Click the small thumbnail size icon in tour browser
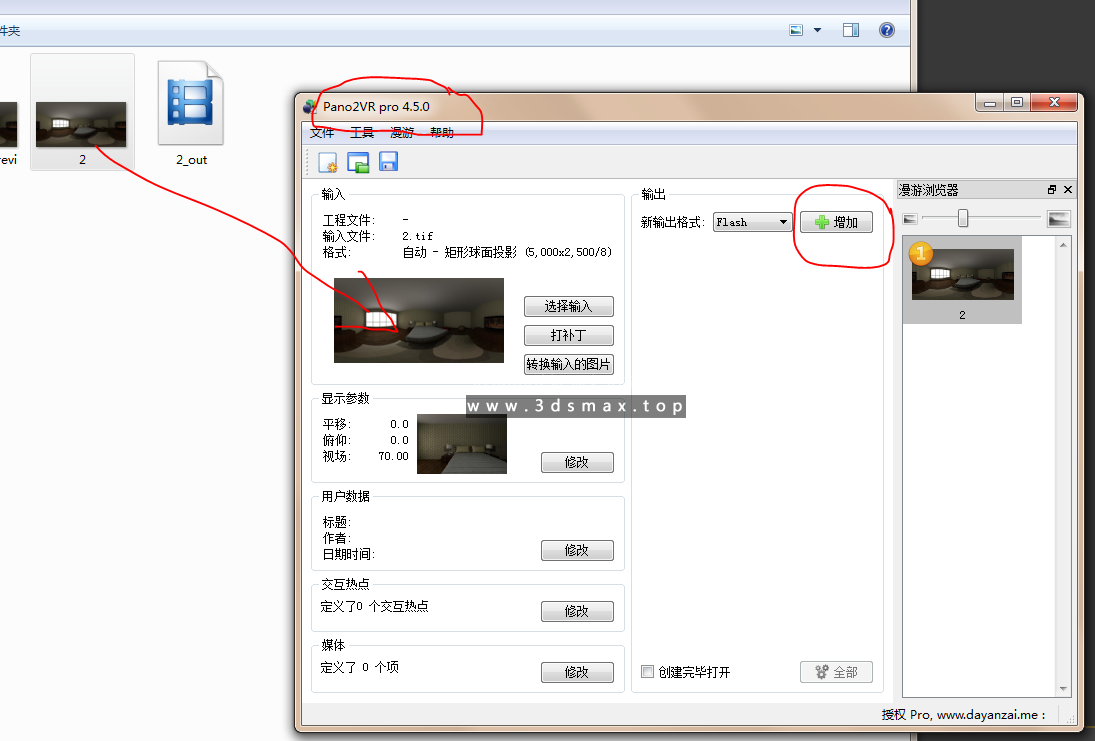1095x741 pixels. tap(910, 219)
